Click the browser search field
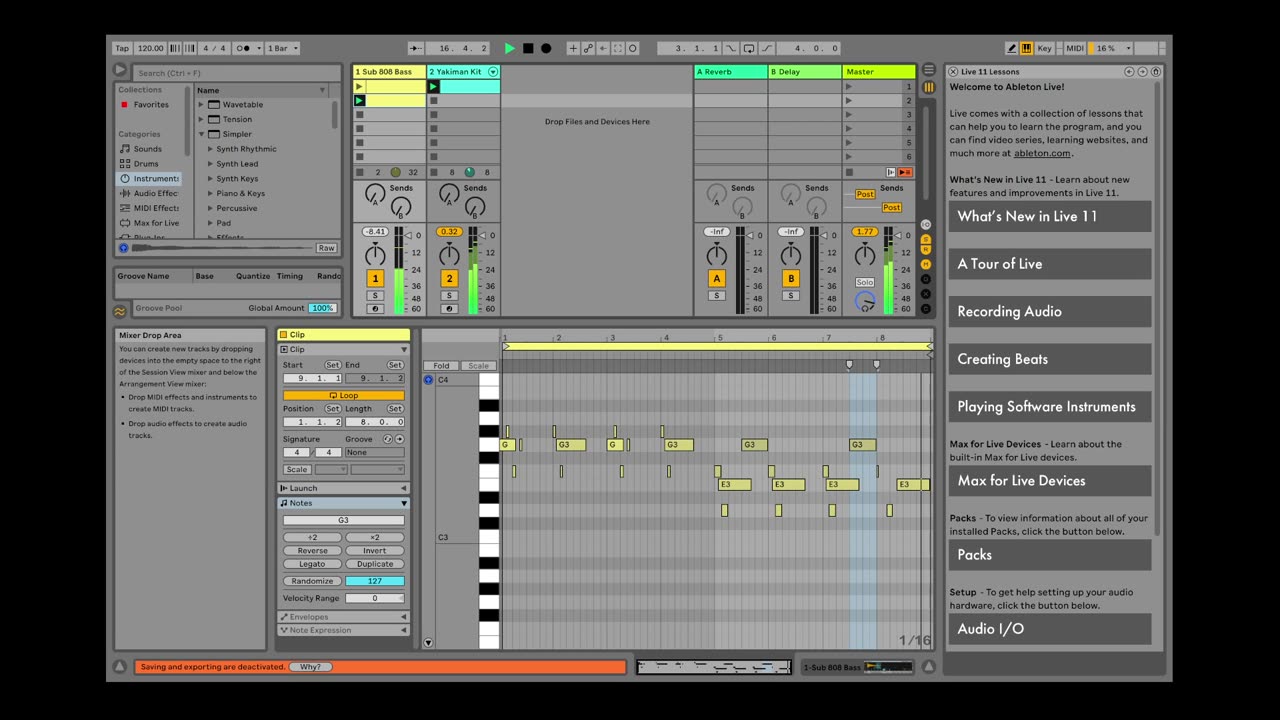This screenshot has height=720, width=1280. (235, 73)
